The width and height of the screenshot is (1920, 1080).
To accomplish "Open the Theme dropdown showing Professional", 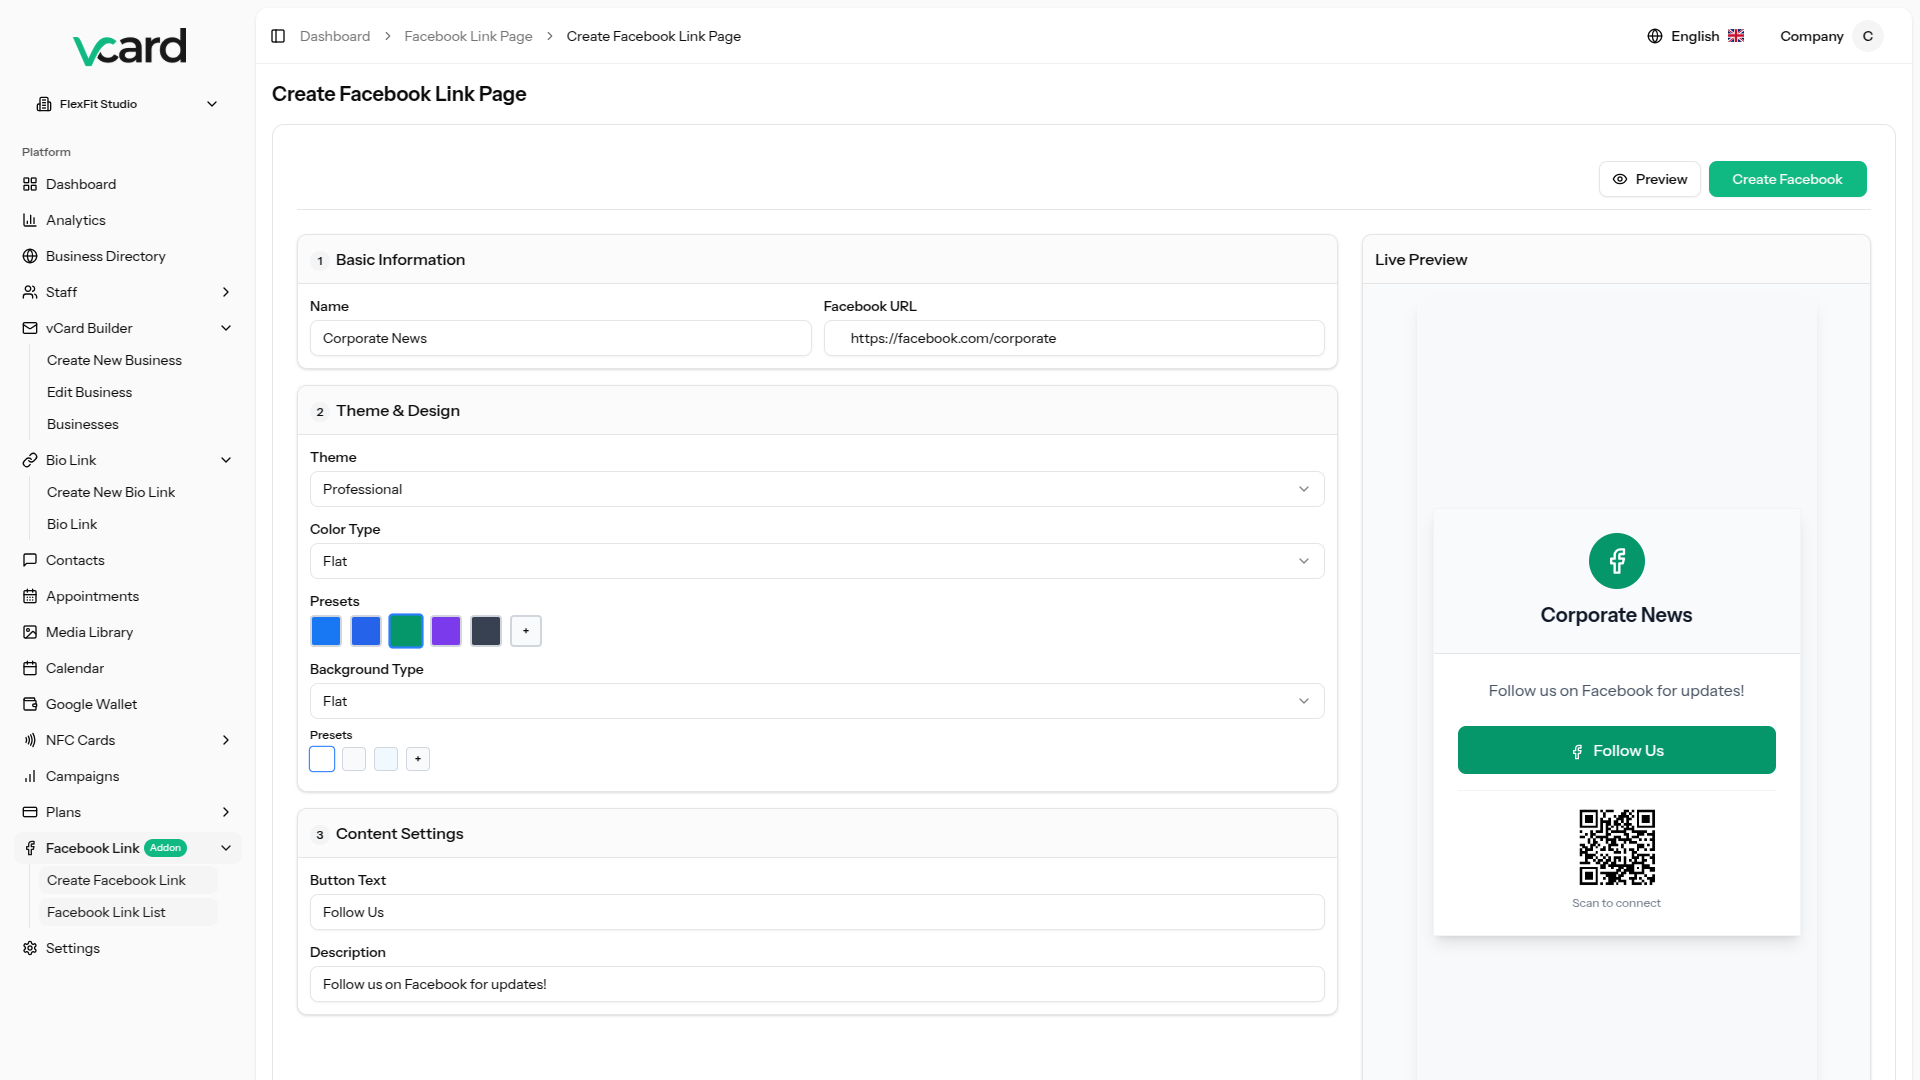I will [817, 489].
